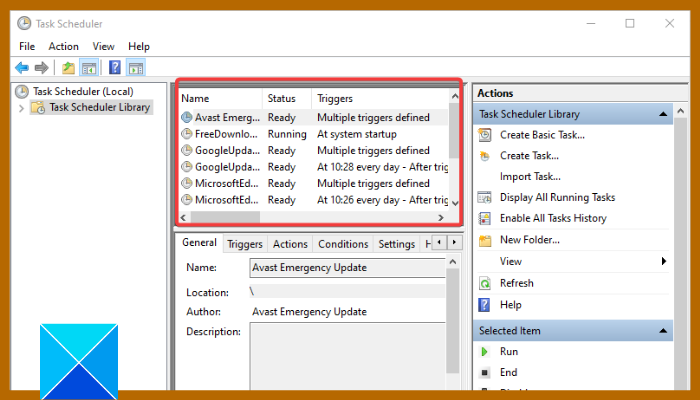This screenshot has width=700, height=400.
Task: Open the Help menu in menu bar
Action: click(x=139, y=46)
